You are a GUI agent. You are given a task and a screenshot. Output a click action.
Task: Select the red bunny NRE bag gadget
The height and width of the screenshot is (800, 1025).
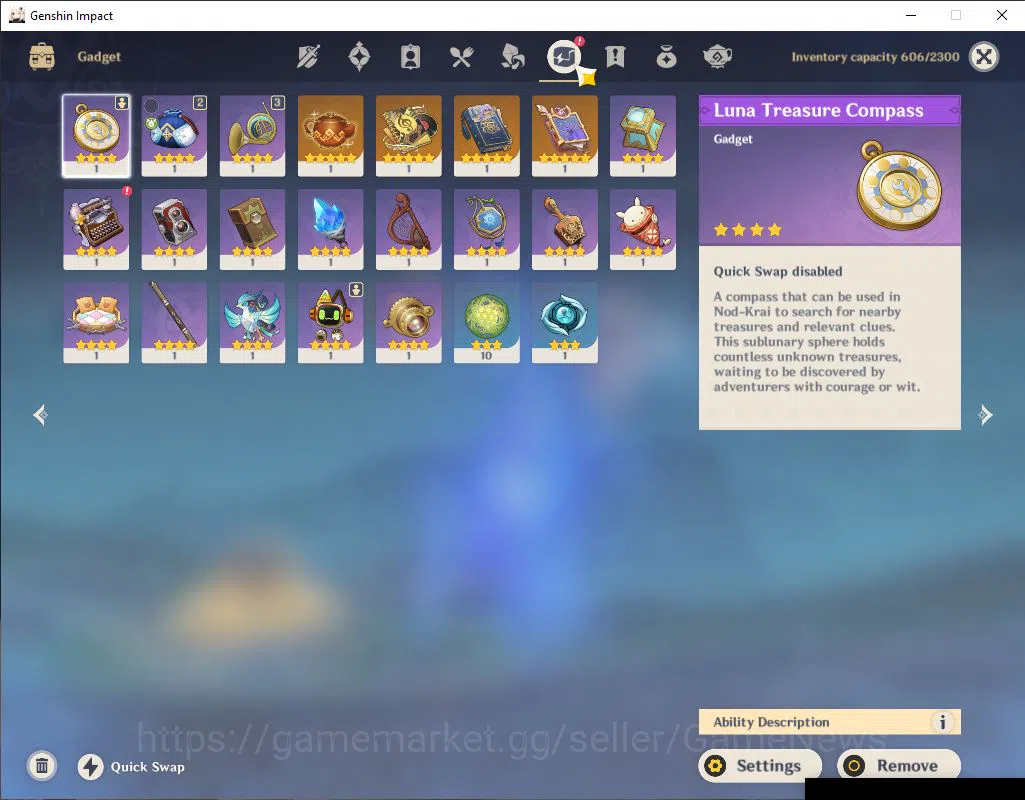click(643, 229)
